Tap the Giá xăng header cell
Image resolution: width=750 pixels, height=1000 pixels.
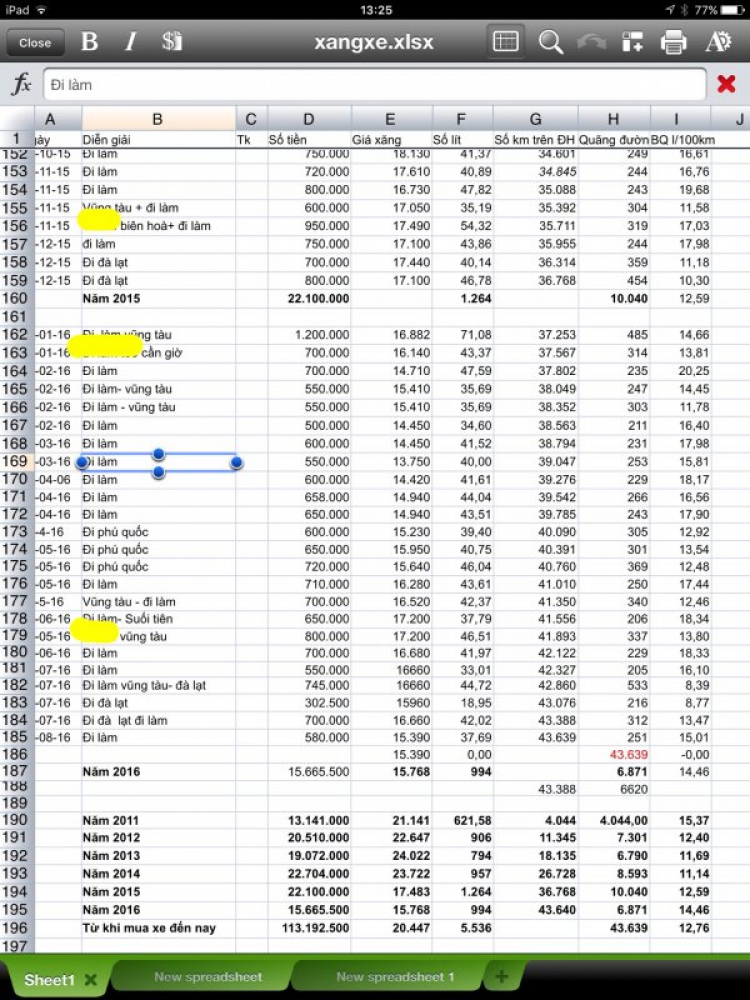click(x=391, y=140)
